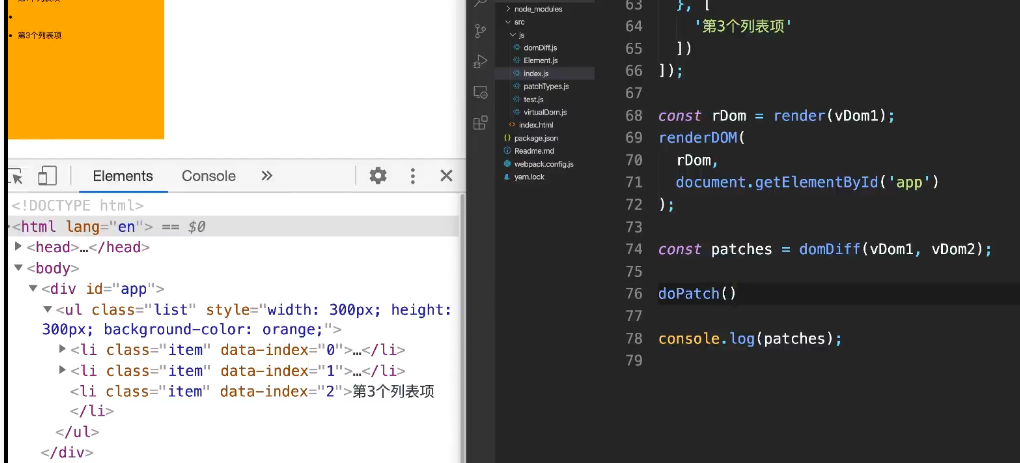Image resolution: width=1020 pixels, height=463 pixels.
Task: Place cursor on doPatch() in editor
Action: tap(697, 294)
